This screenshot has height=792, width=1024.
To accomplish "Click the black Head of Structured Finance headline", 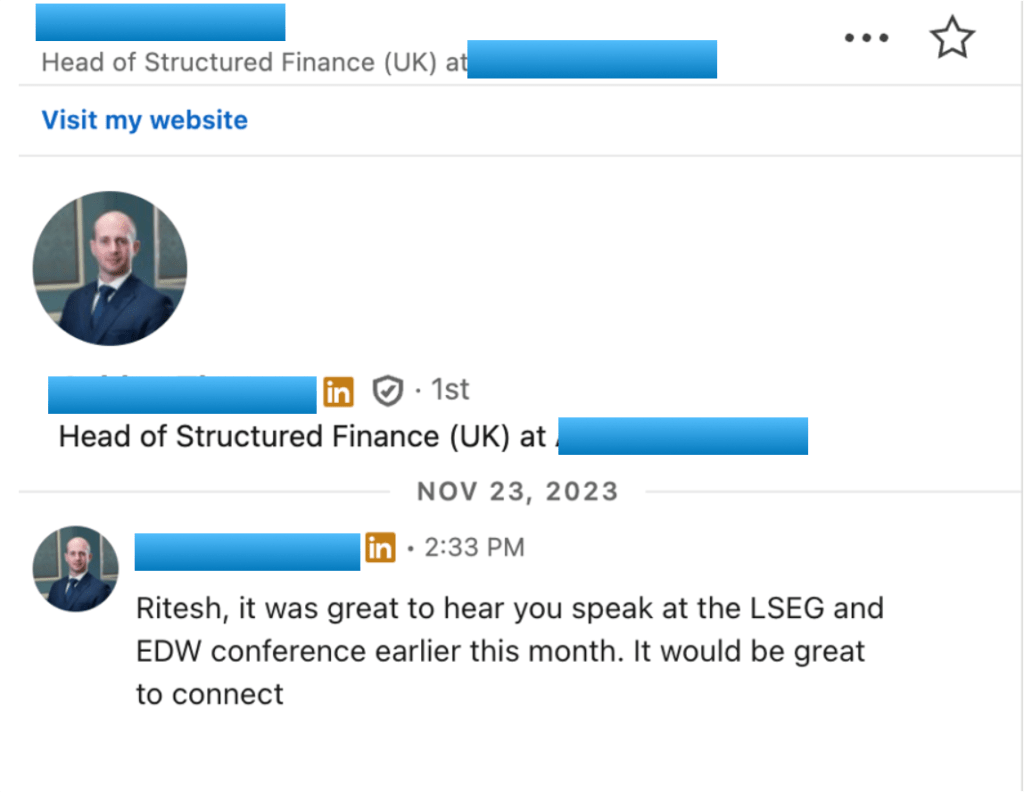I will (x=302, y=437).
